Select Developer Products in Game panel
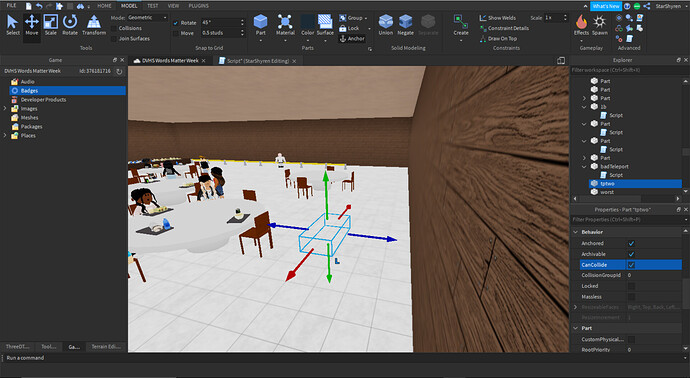 pyautogui.click(x=43, y=100)
